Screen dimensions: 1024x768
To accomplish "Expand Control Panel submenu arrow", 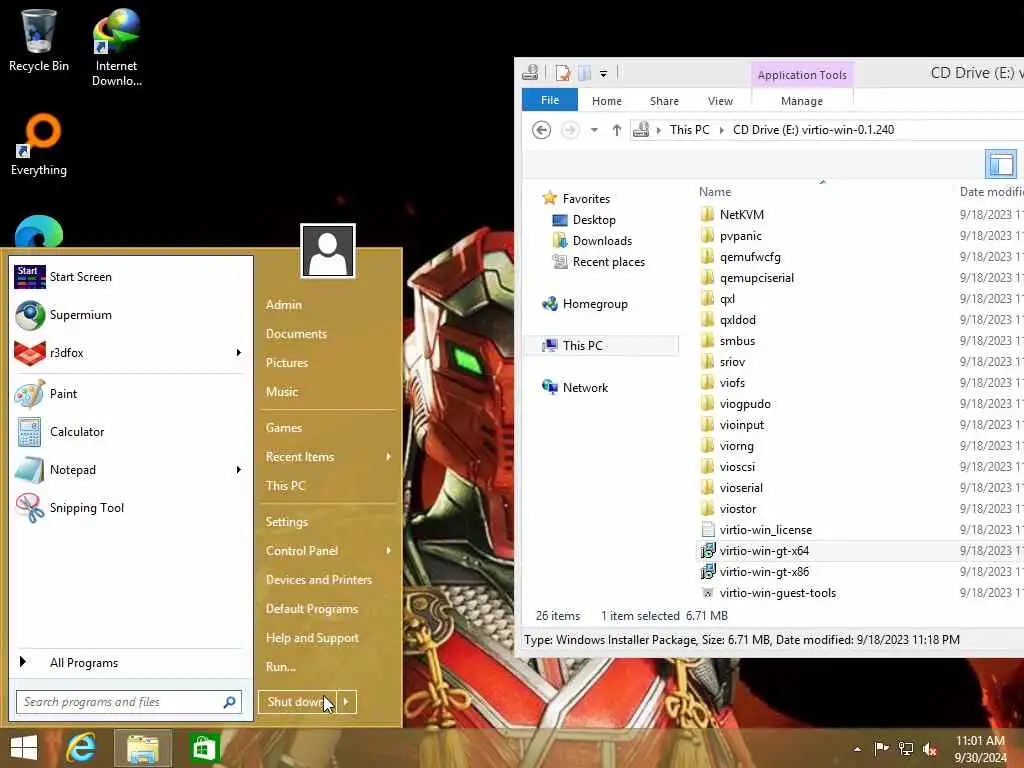I will coord(389,551).
